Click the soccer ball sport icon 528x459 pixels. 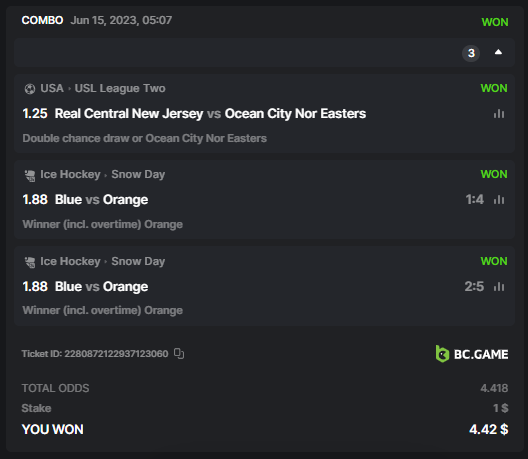click(30, 89)
